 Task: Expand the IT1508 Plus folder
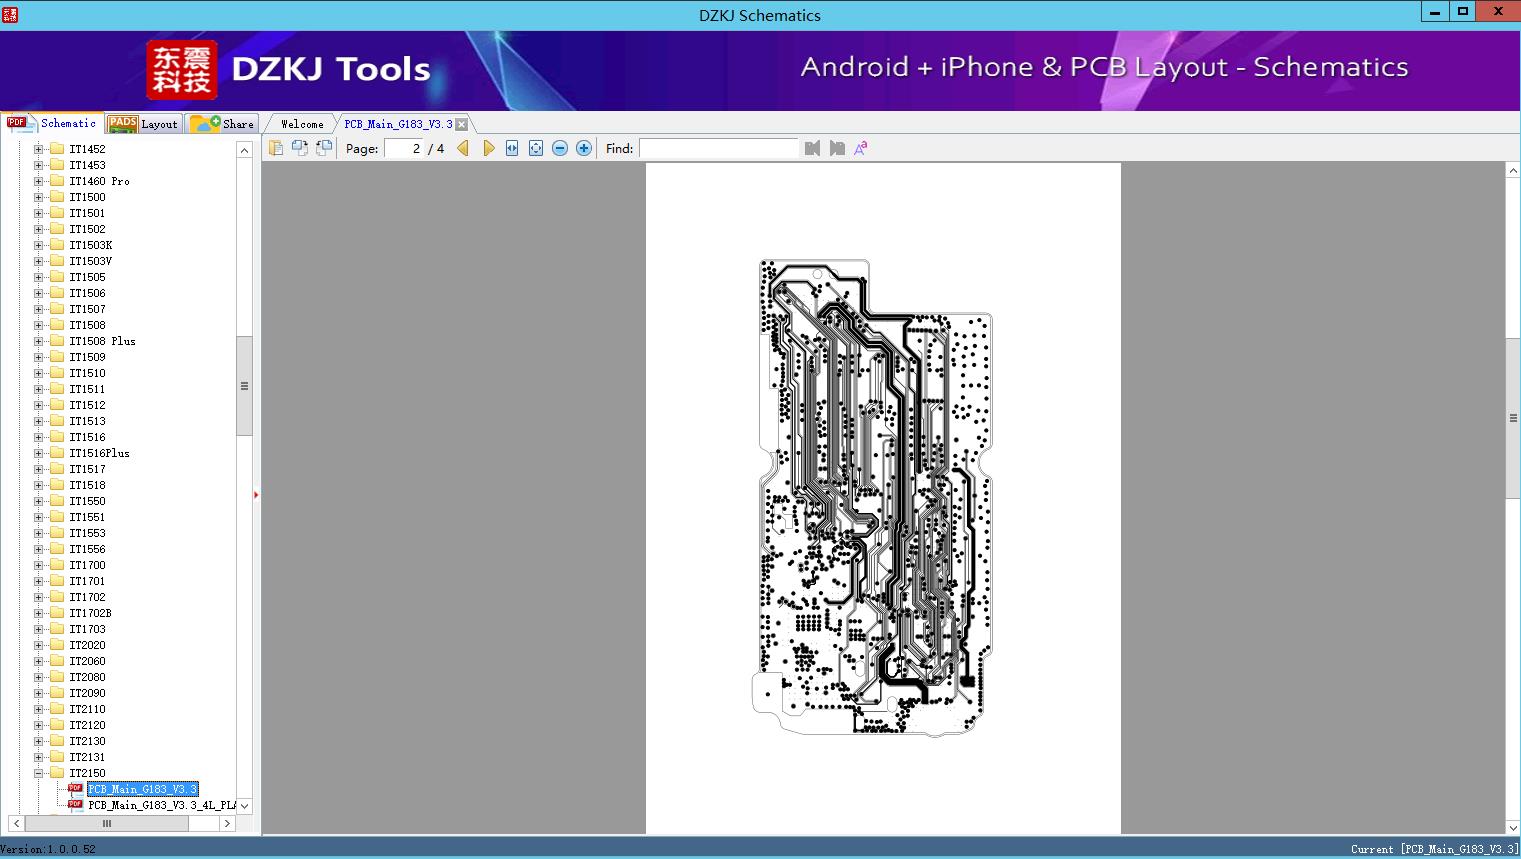point(38,341)
